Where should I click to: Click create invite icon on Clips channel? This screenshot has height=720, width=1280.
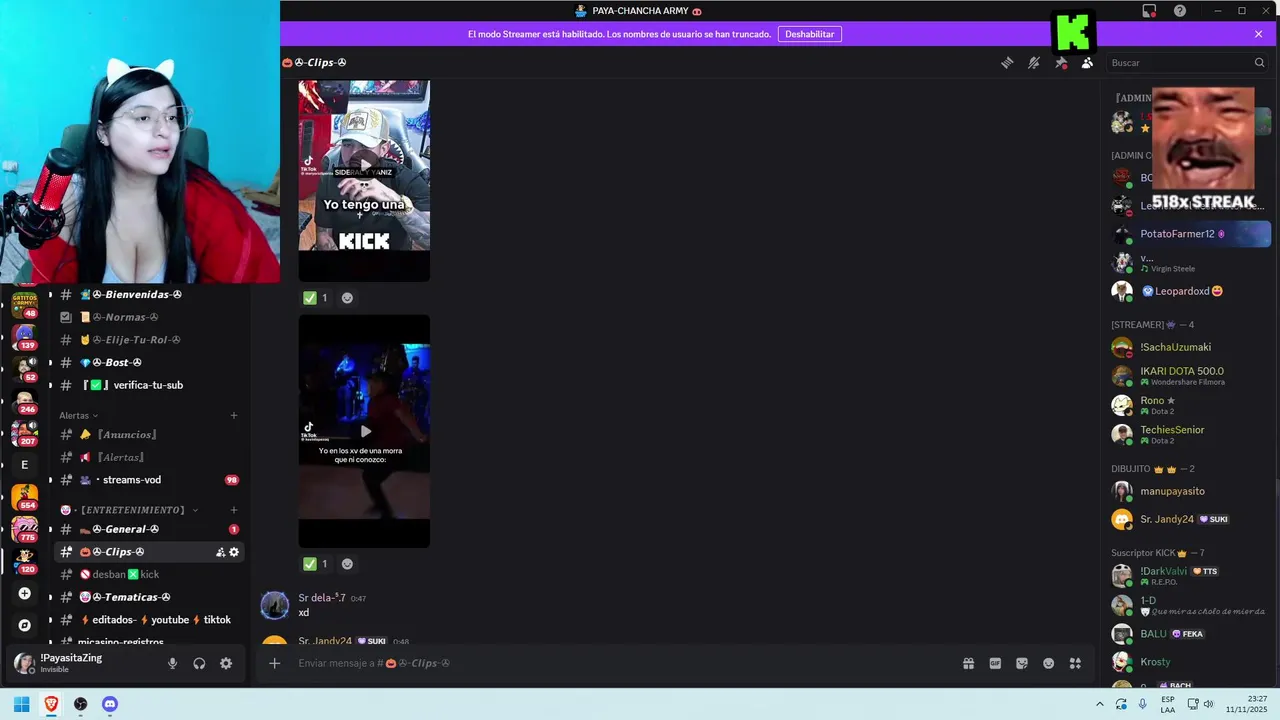click(220, 552)
